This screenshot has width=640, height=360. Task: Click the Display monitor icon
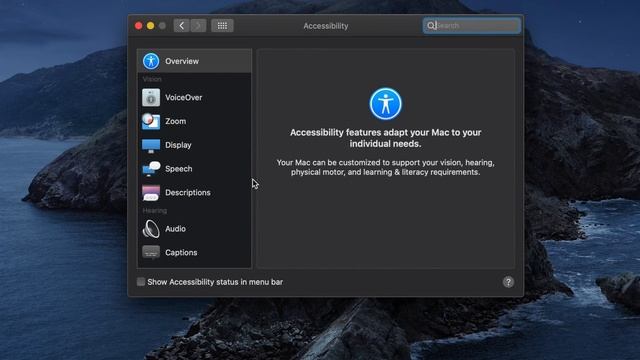point(151,145)
